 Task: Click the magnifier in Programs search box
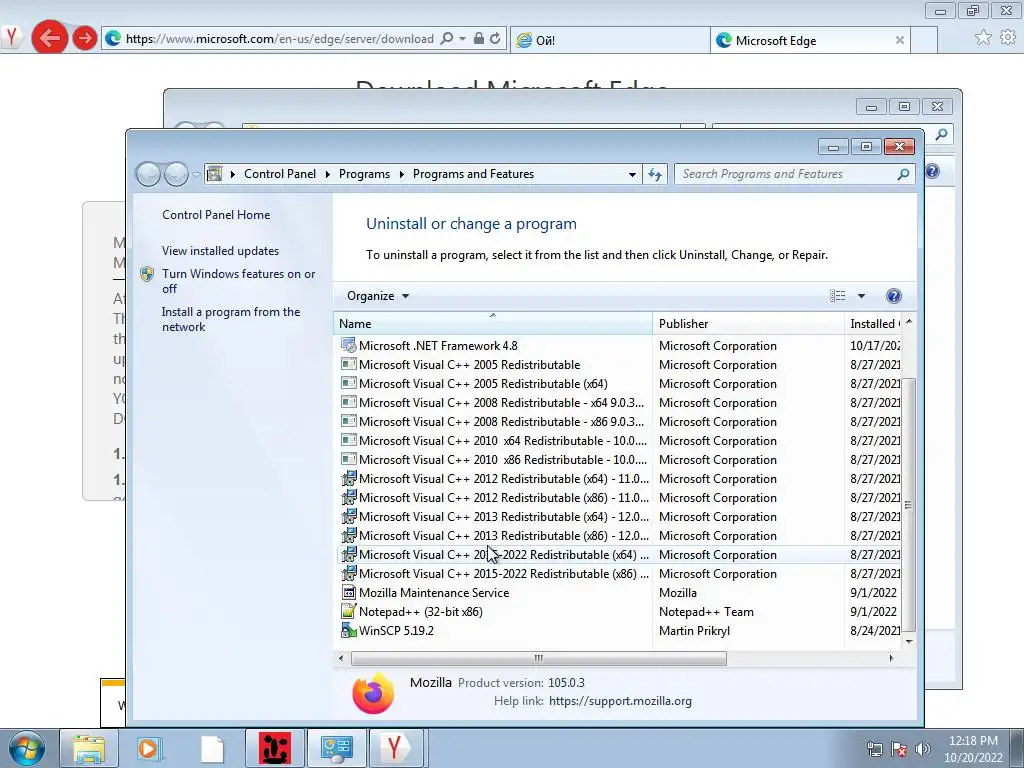(903, 174)
